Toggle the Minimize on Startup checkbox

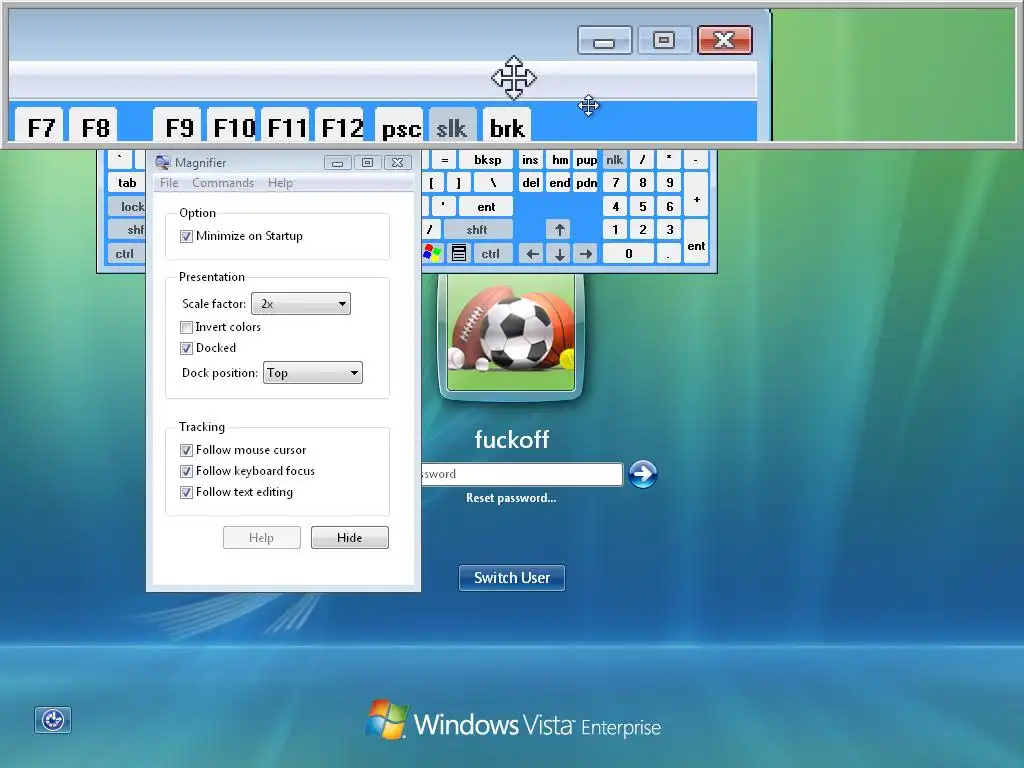coord(186,236)
